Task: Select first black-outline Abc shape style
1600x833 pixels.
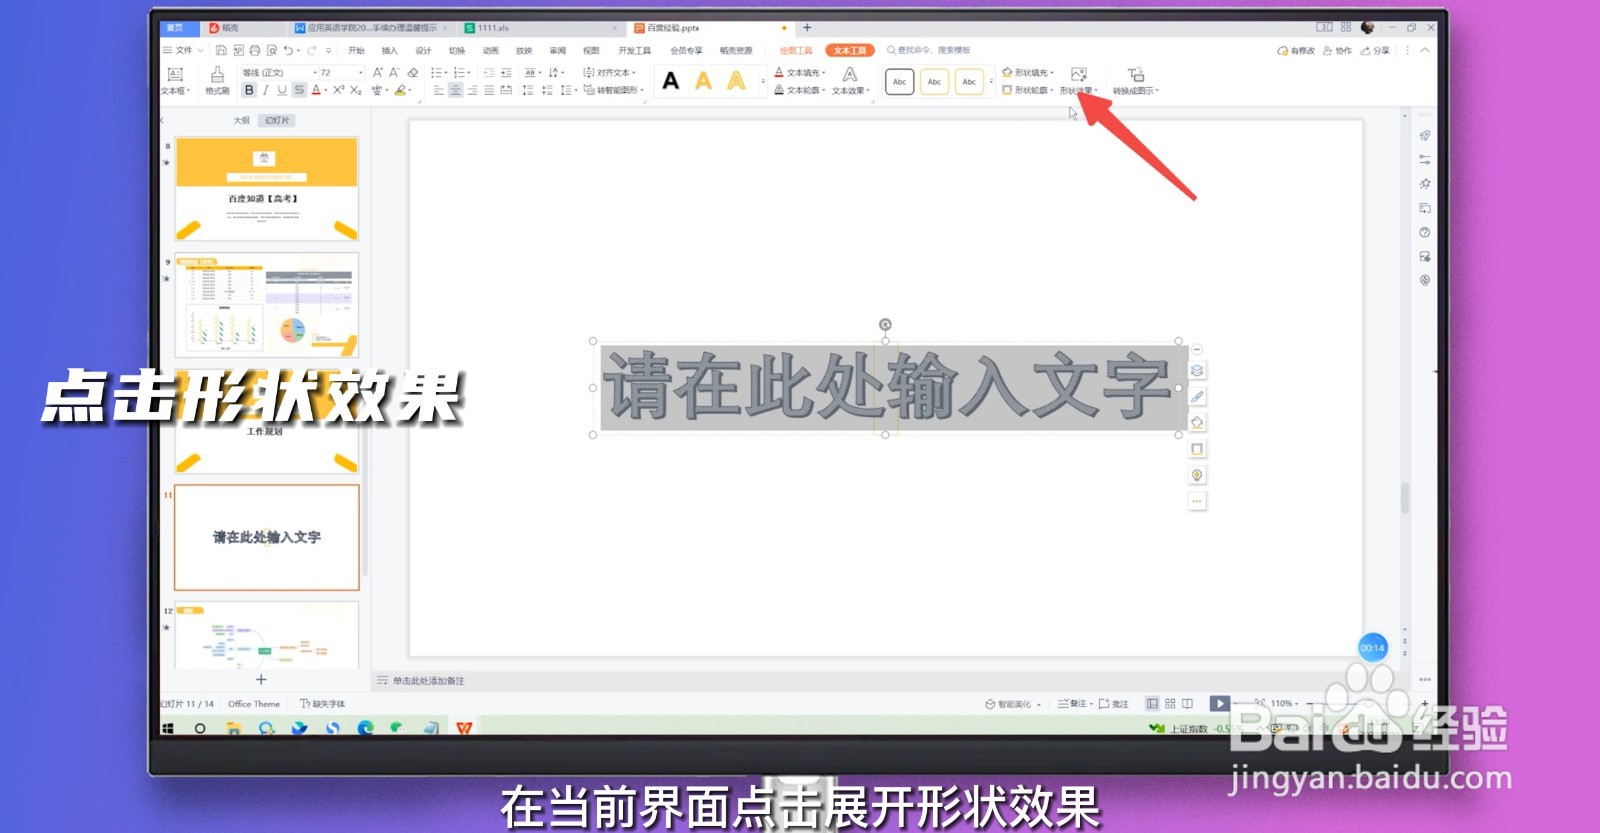Action: click(x=900, y=82)
